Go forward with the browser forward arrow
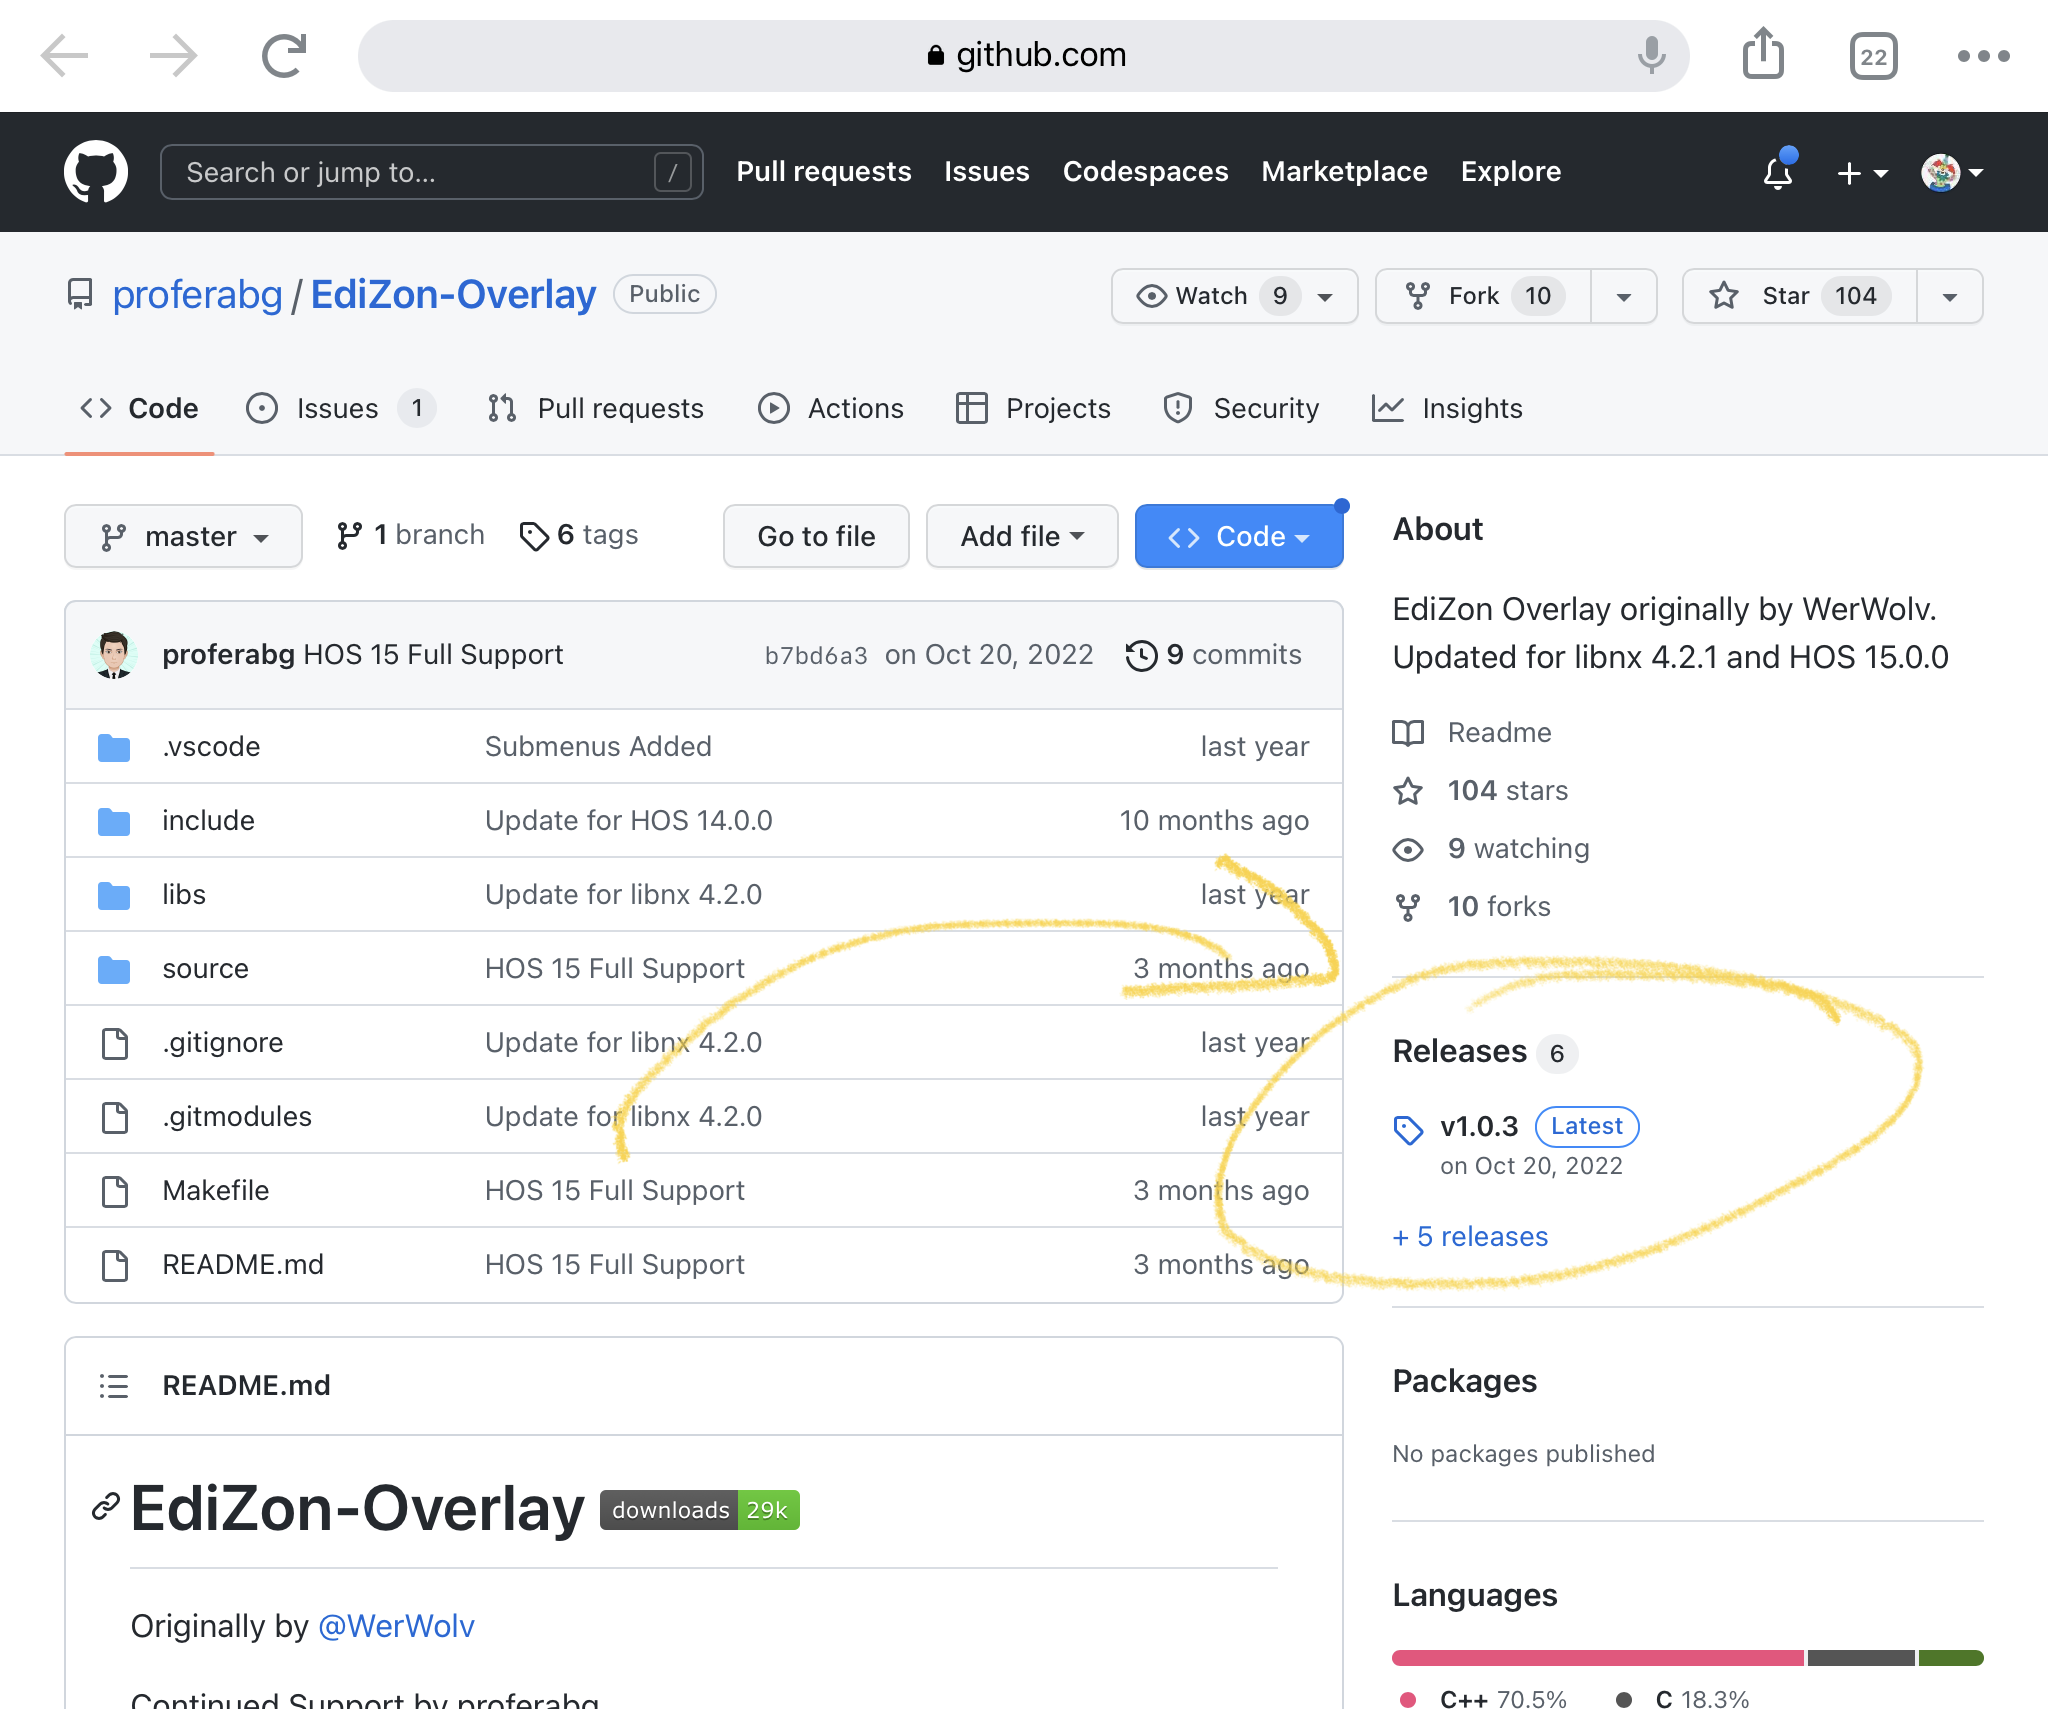2048x1709 pixels. [174, 56]
